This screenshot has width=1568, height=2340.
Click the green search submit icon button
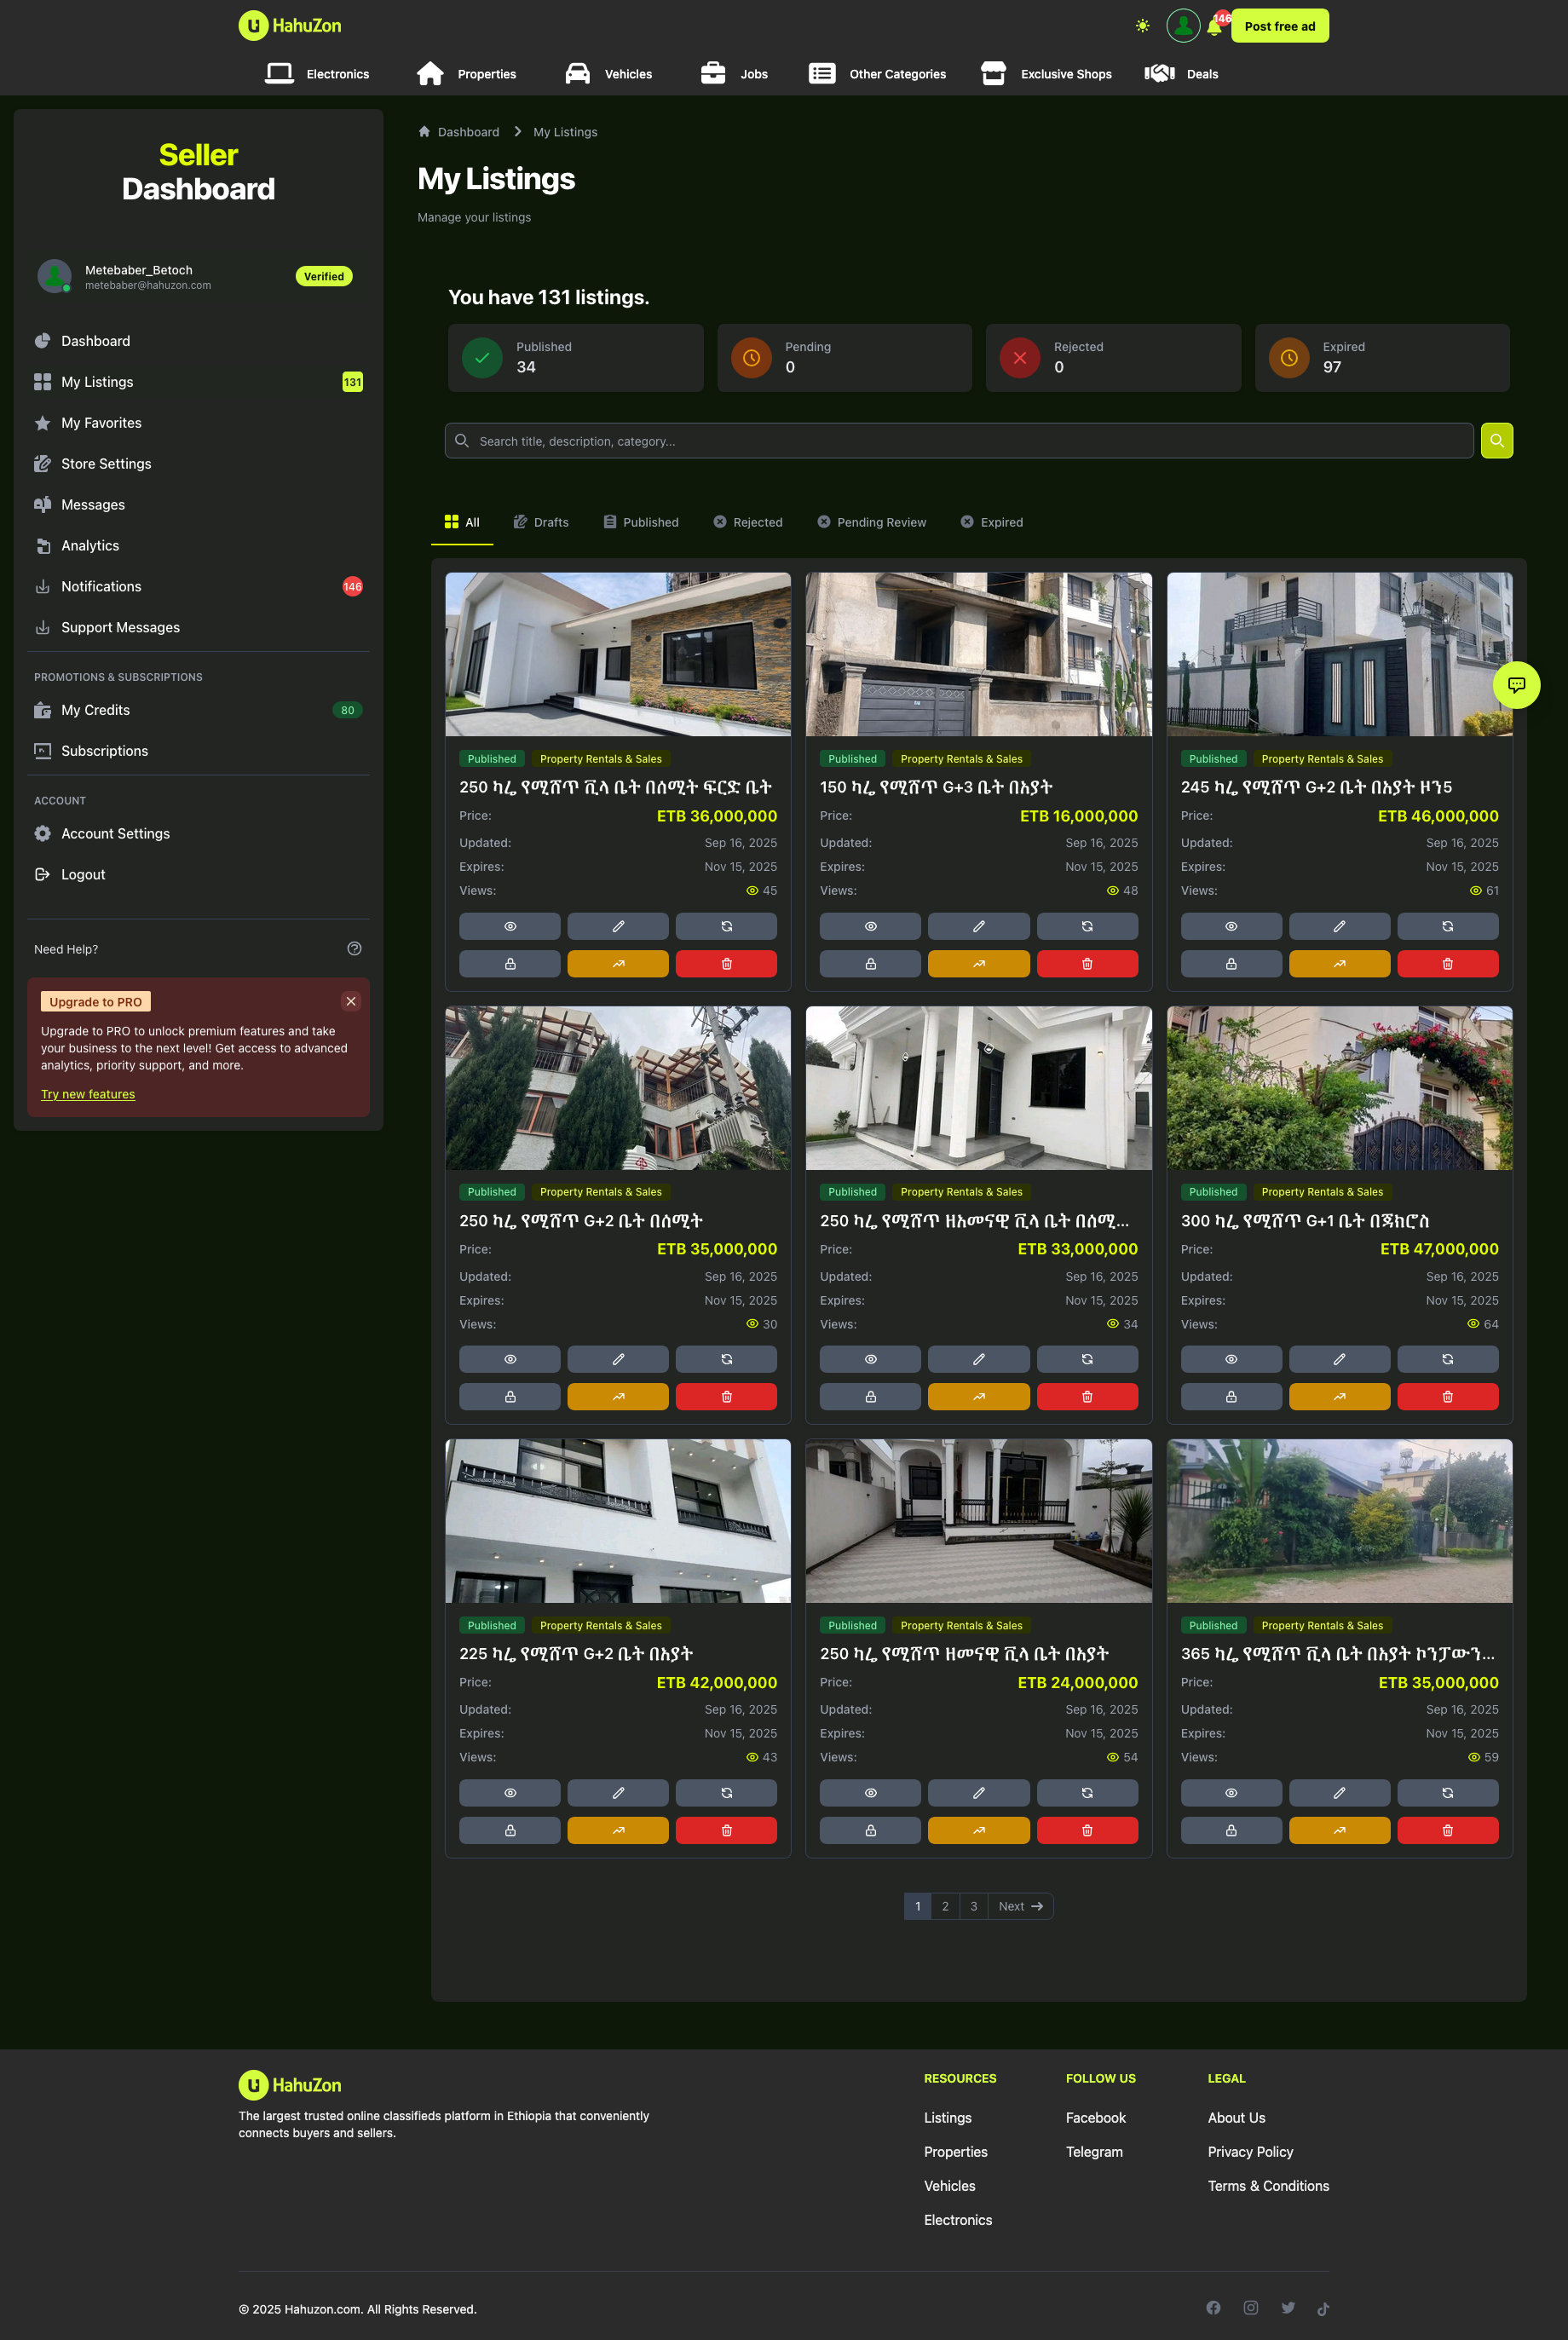(x=1496, y=441)
